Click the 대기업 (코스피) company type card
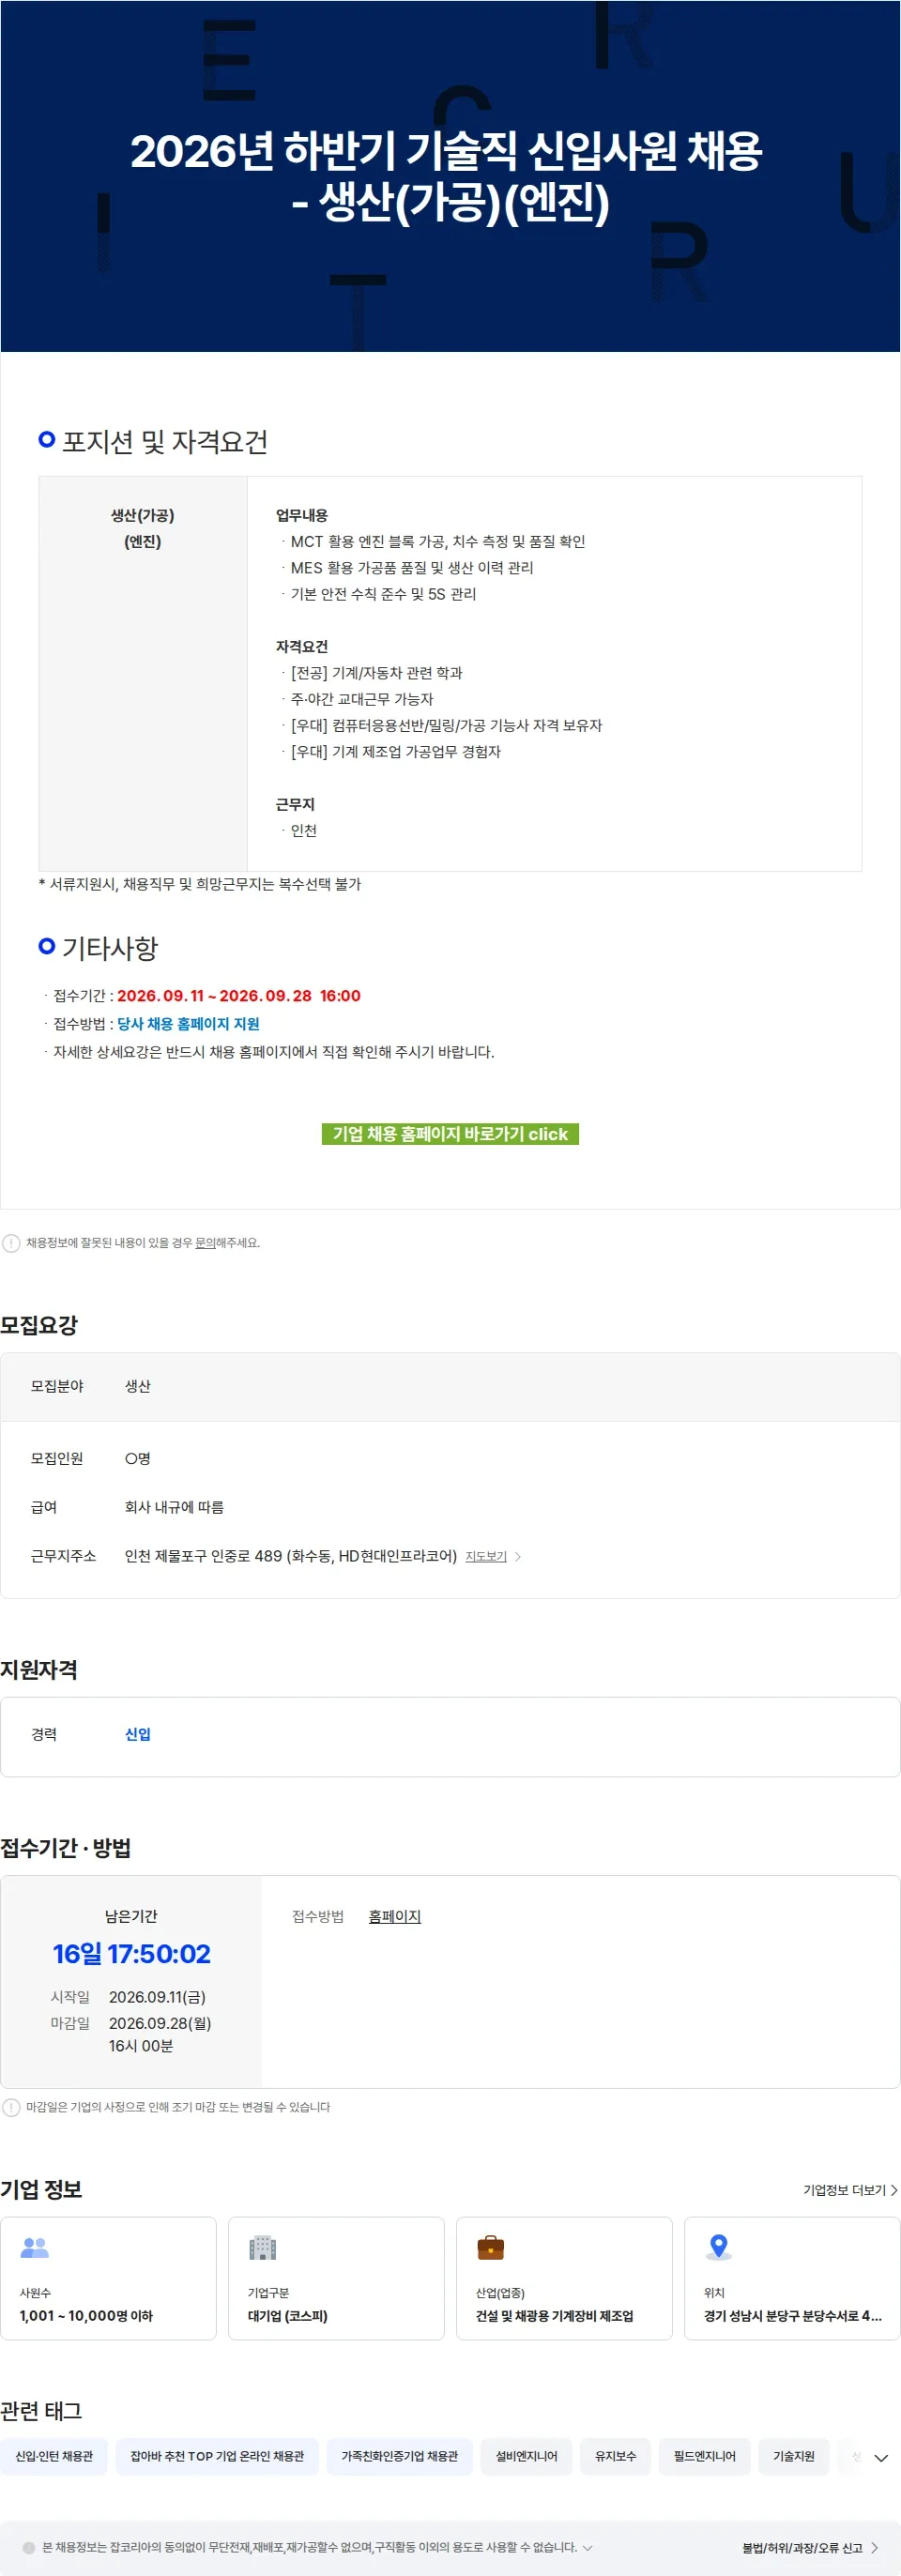This screenshot has width=901, height=2576. (x=336, y=2278)
